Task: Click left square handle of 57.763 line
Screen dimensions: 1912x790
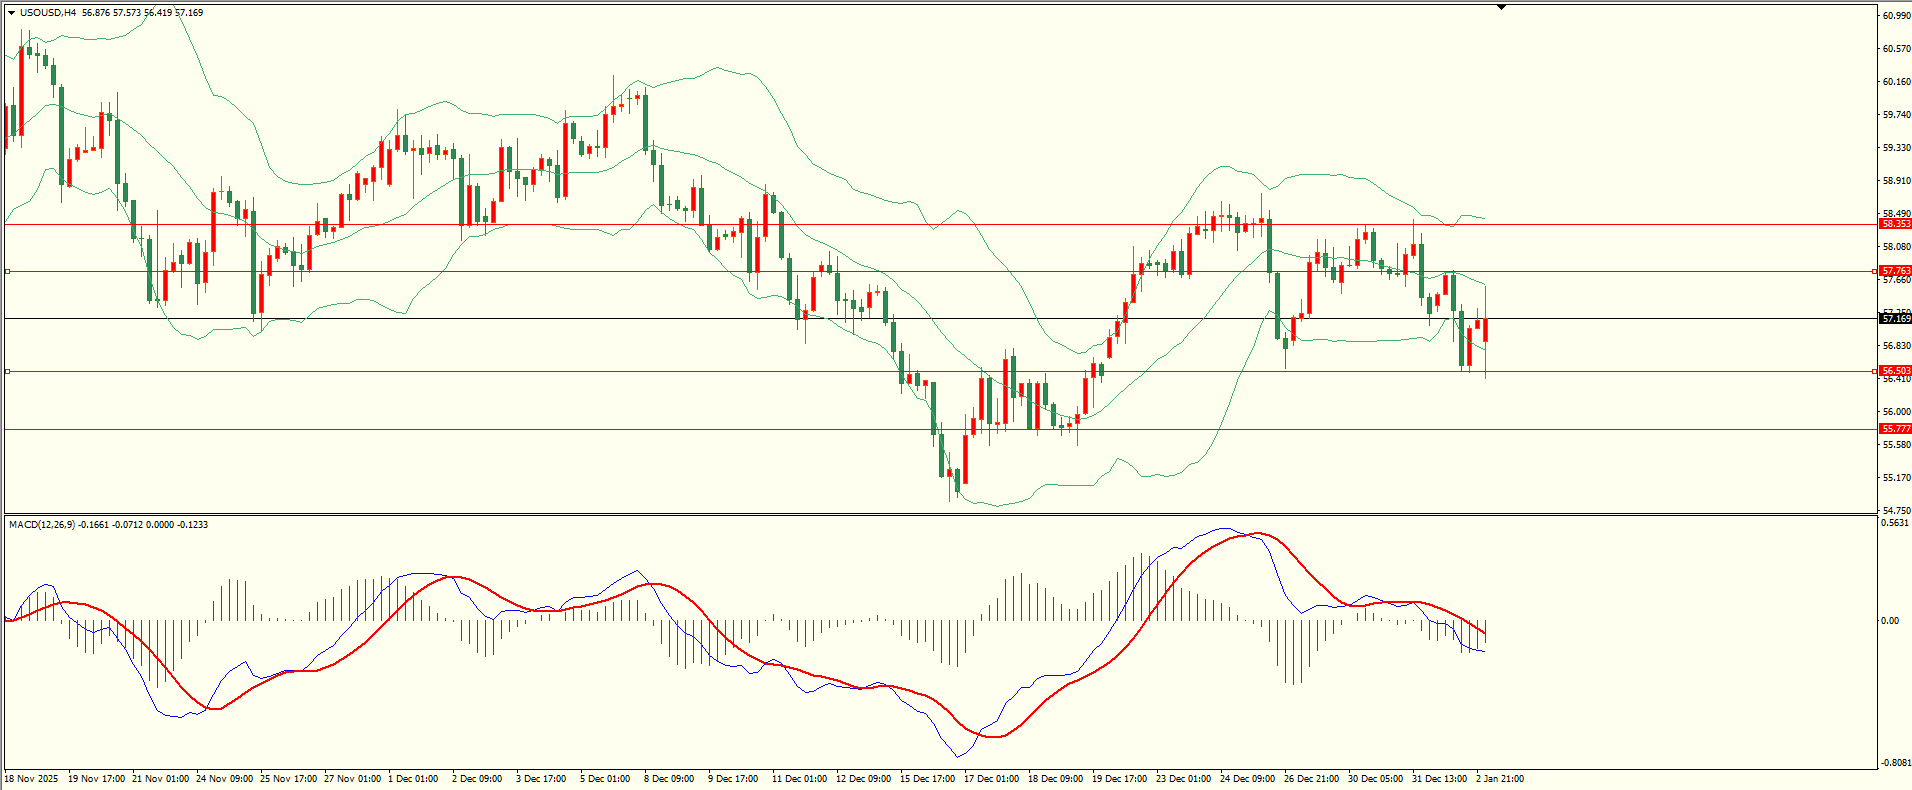Action: (x=8, y=271)
